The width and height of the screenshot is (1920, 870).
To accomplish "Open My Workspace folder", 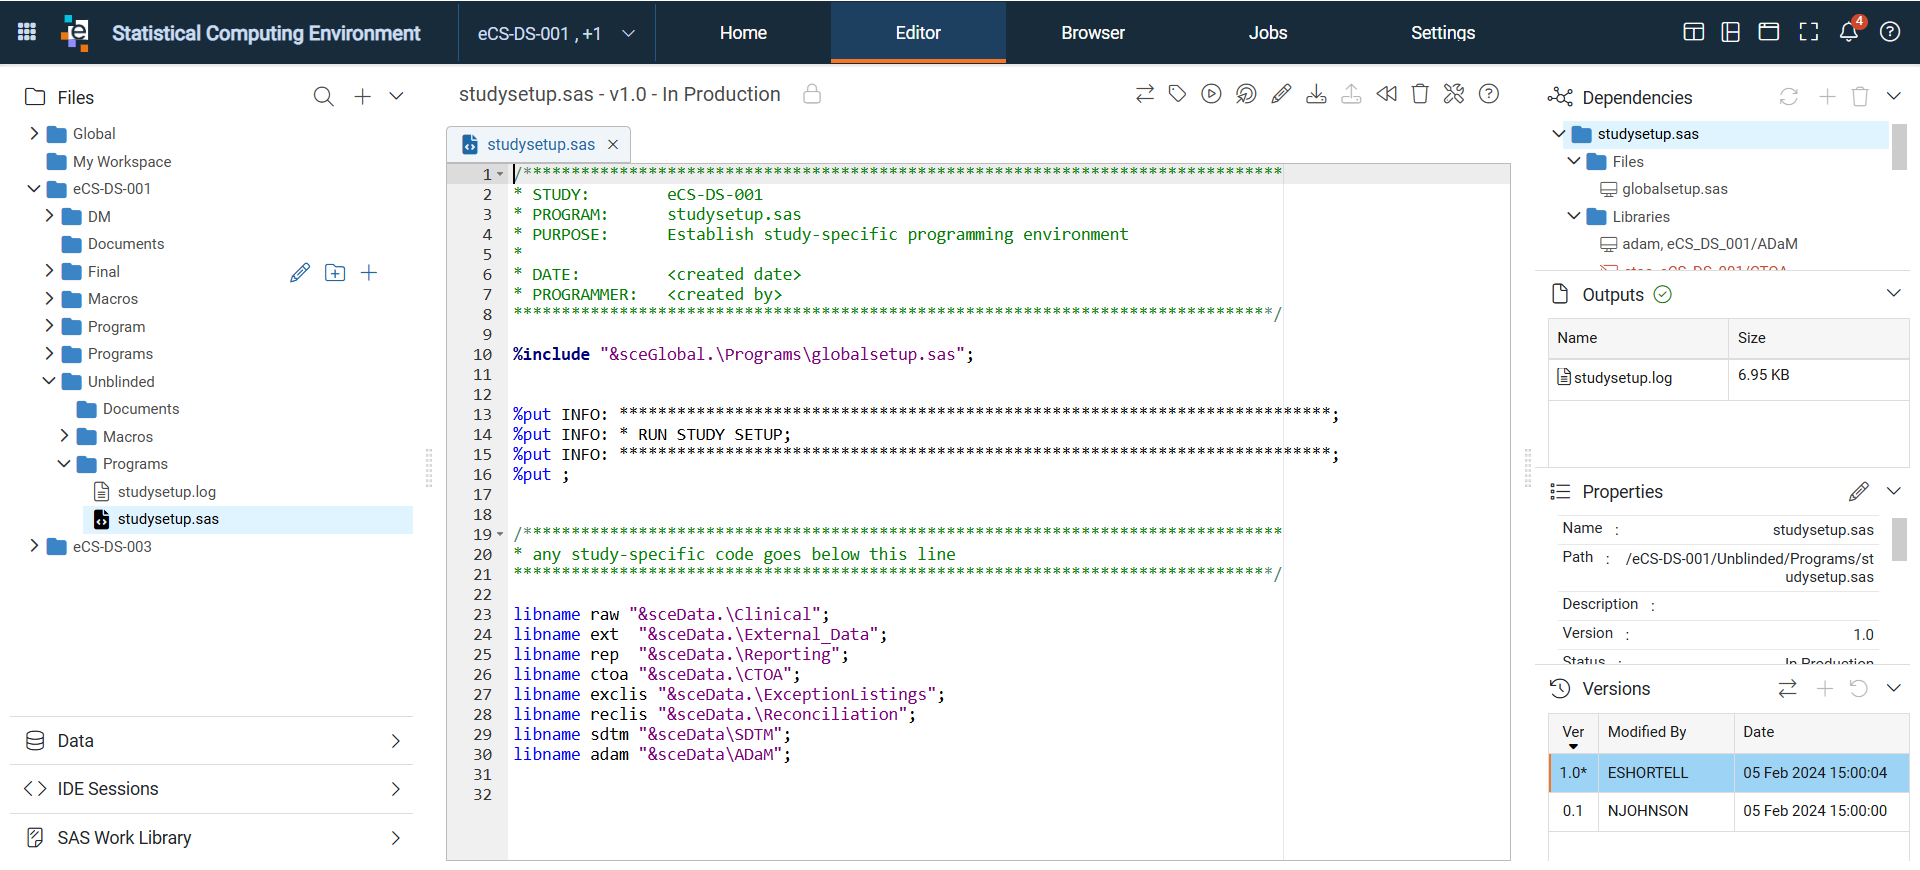I will tap(121, 161).
